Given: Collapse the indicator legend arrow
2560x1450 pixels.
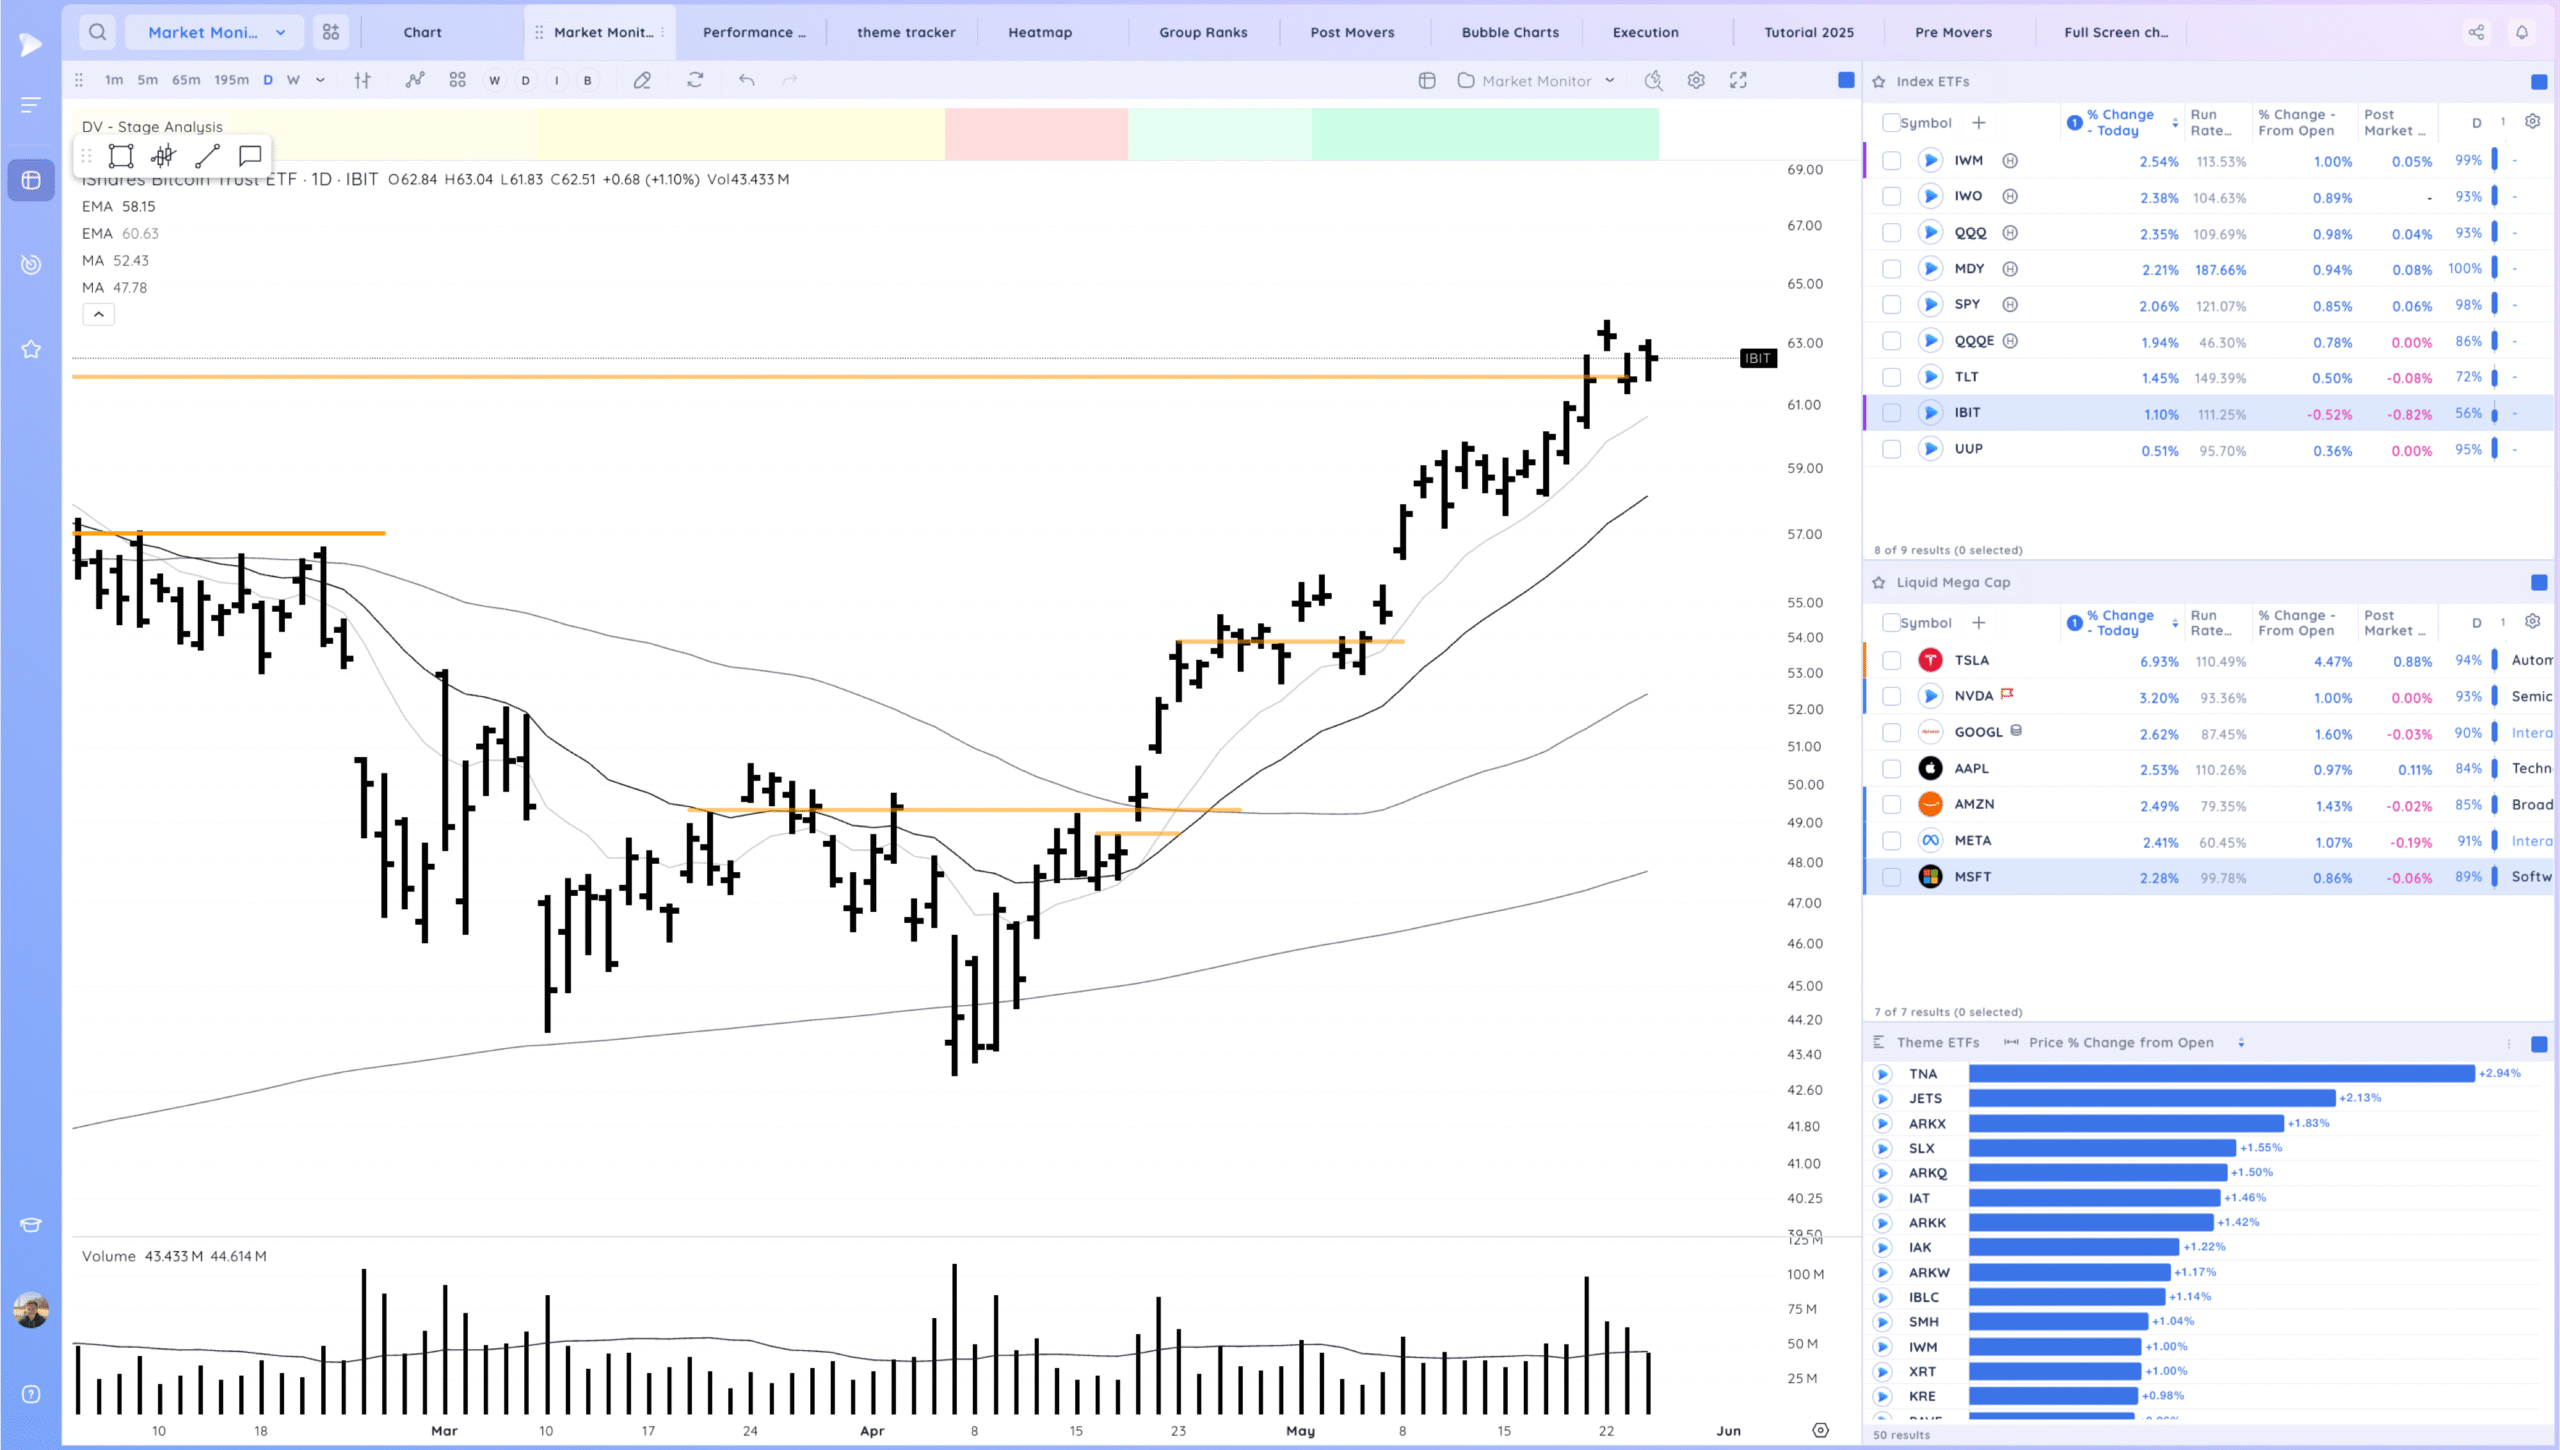Looking at the screenshot, I should click(98, 314).
